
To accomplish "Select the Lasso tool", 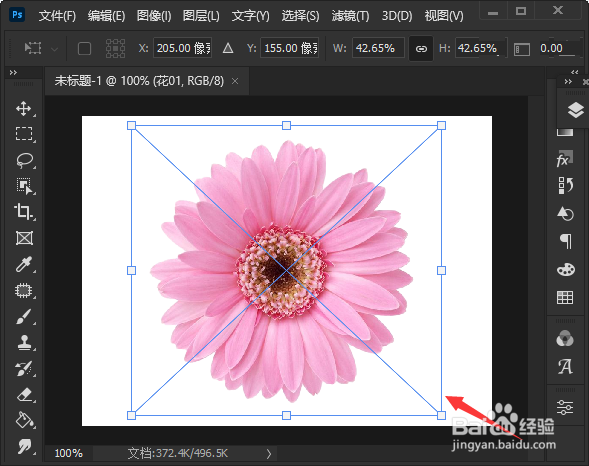I will (x=24, y=160).
